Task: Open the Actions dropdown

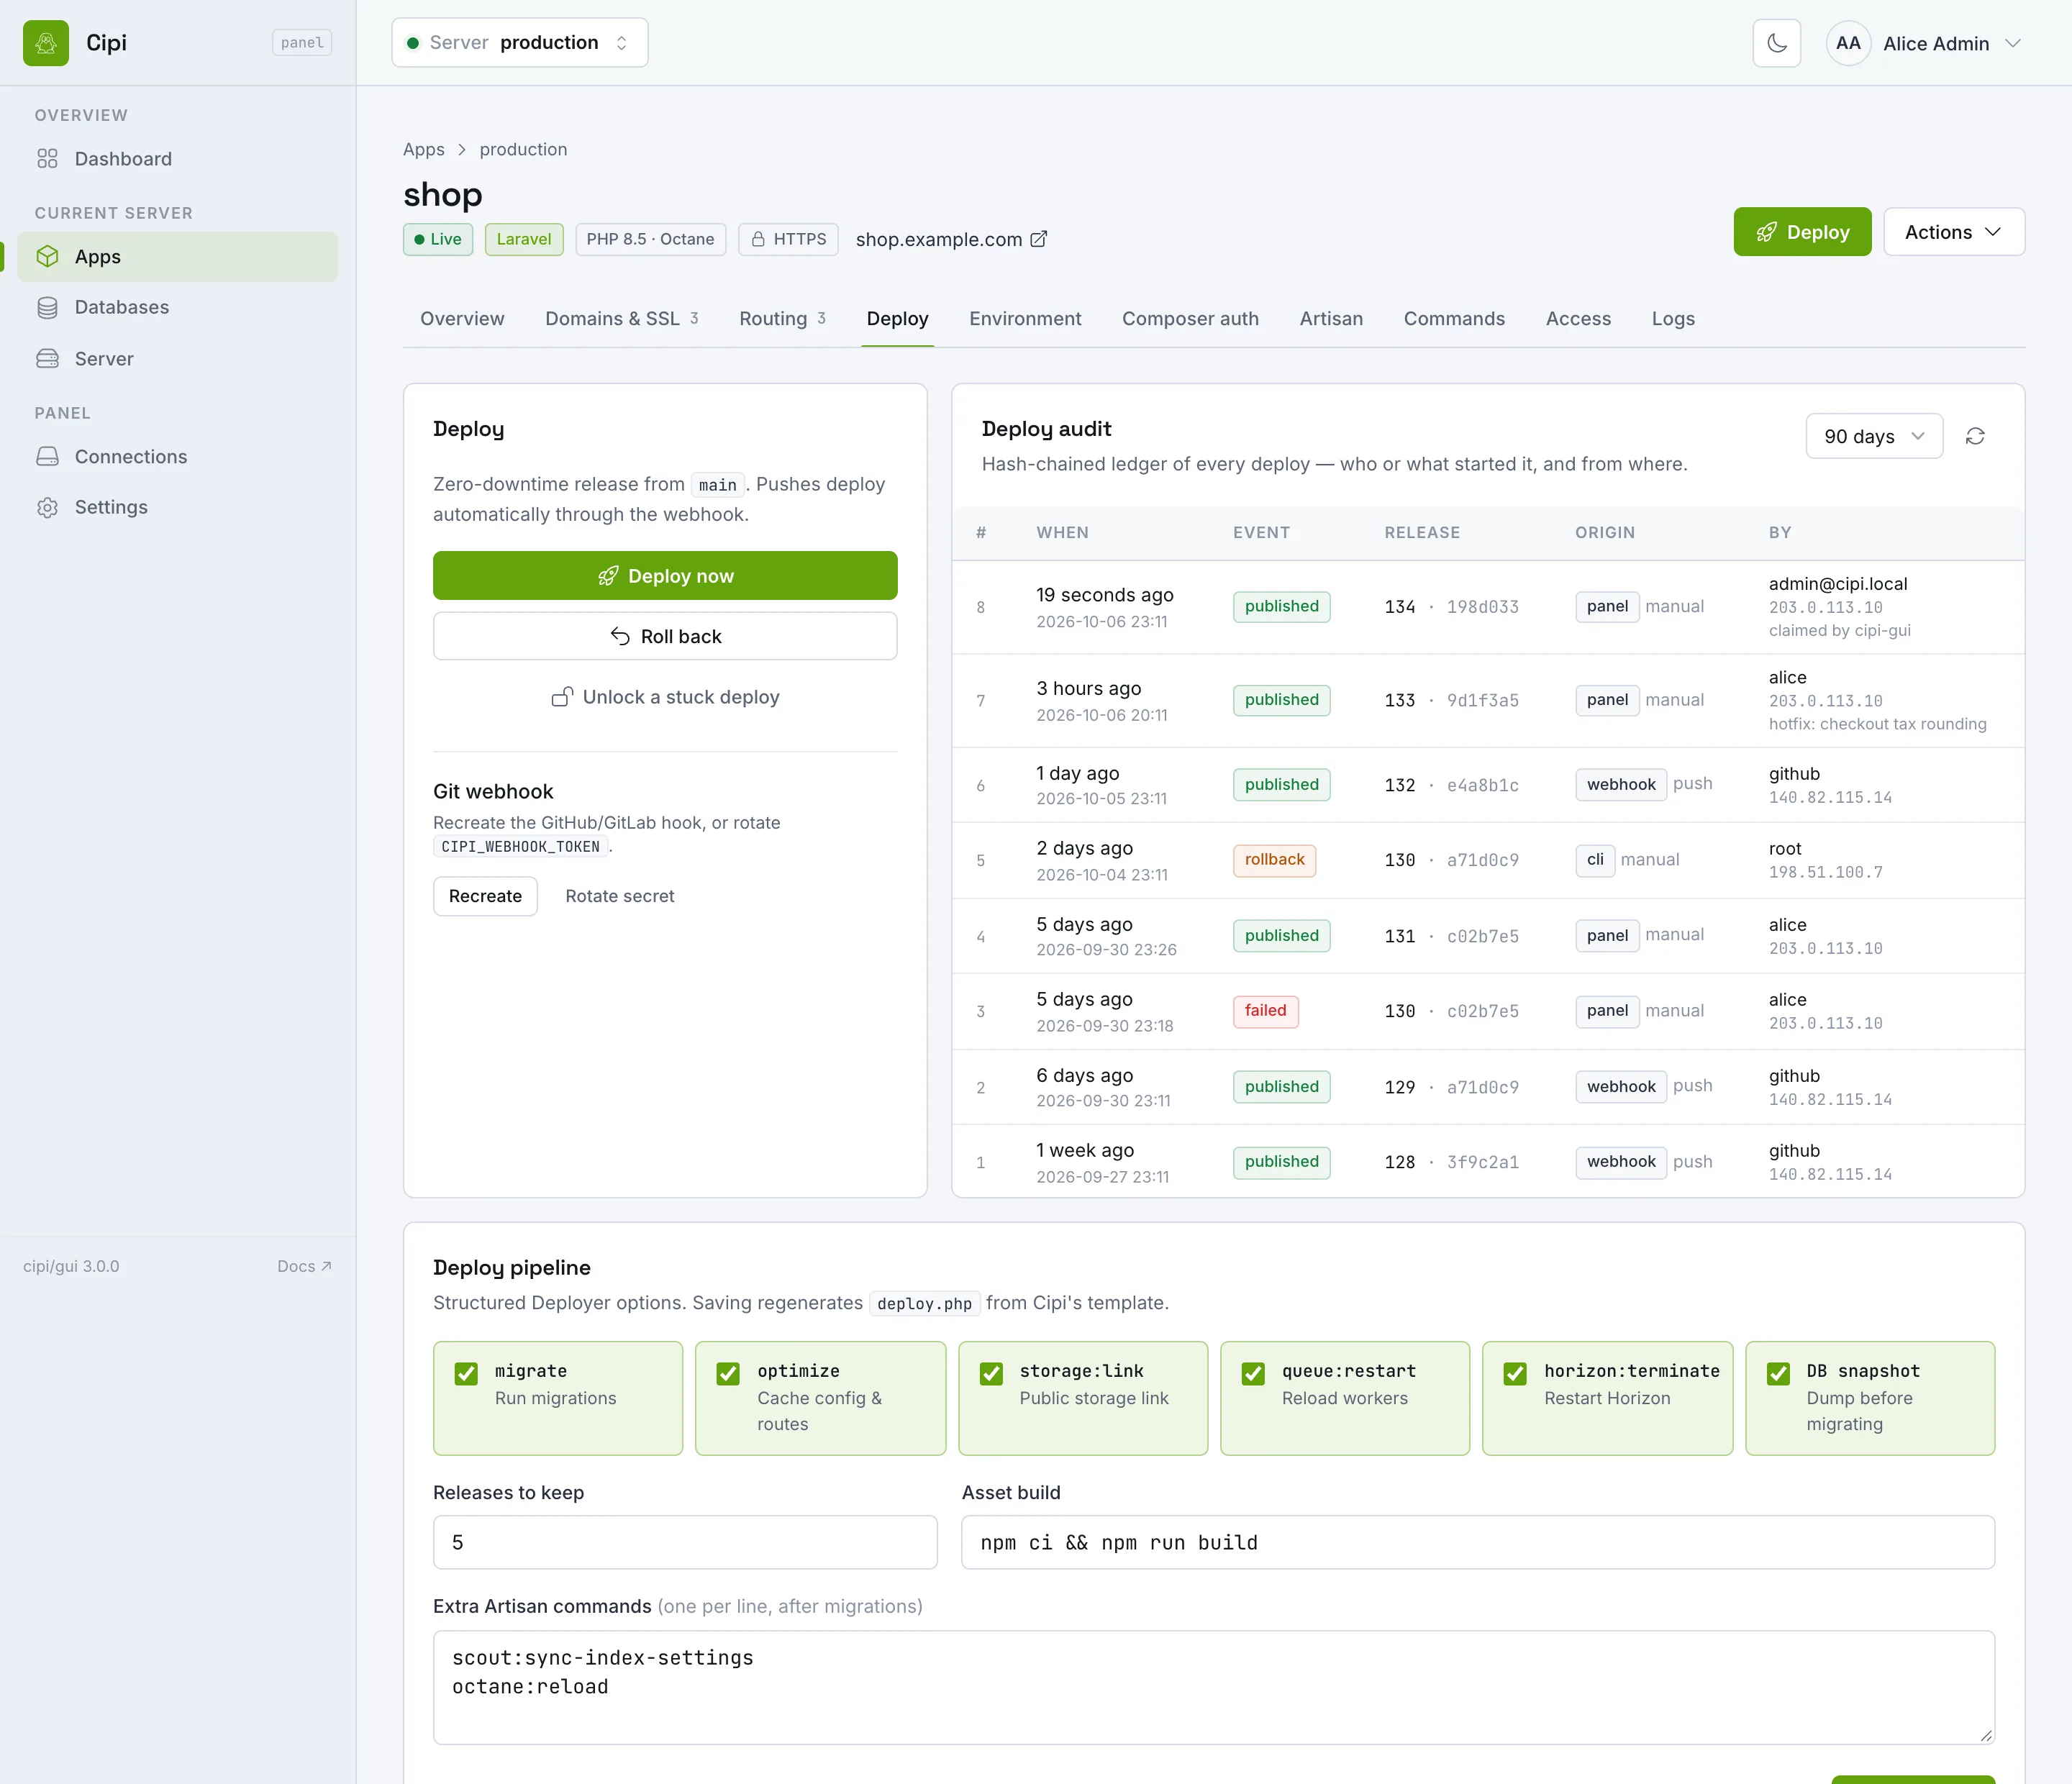Action: click(1954, 232)
